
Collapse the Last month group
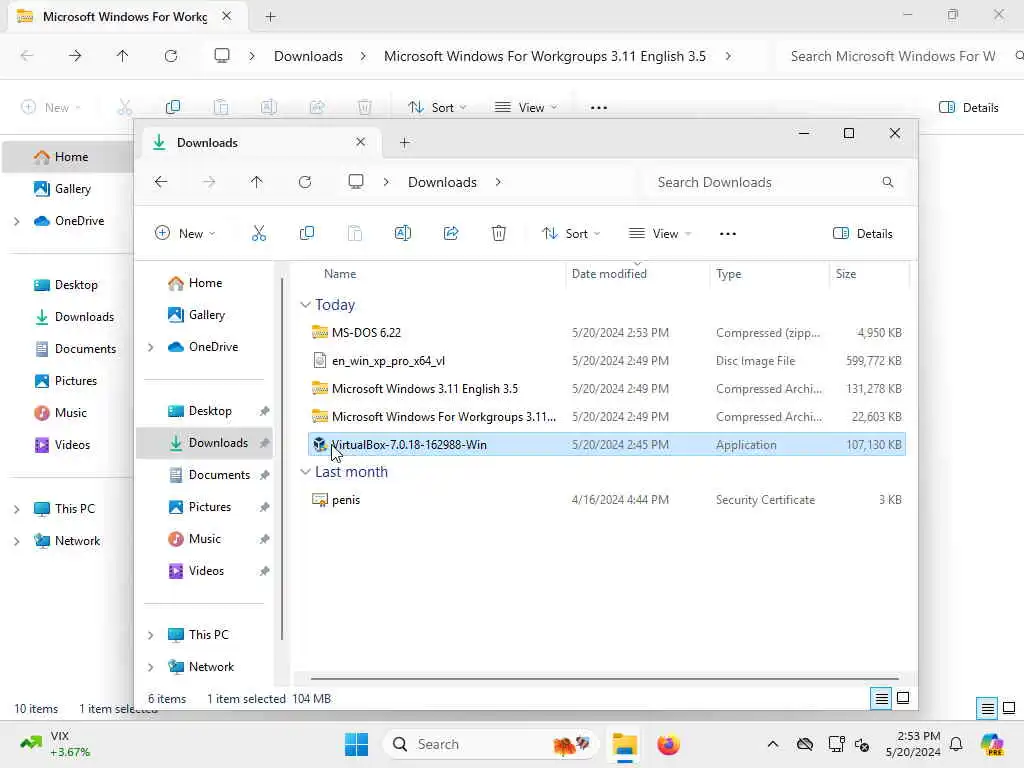pos(305,472)
